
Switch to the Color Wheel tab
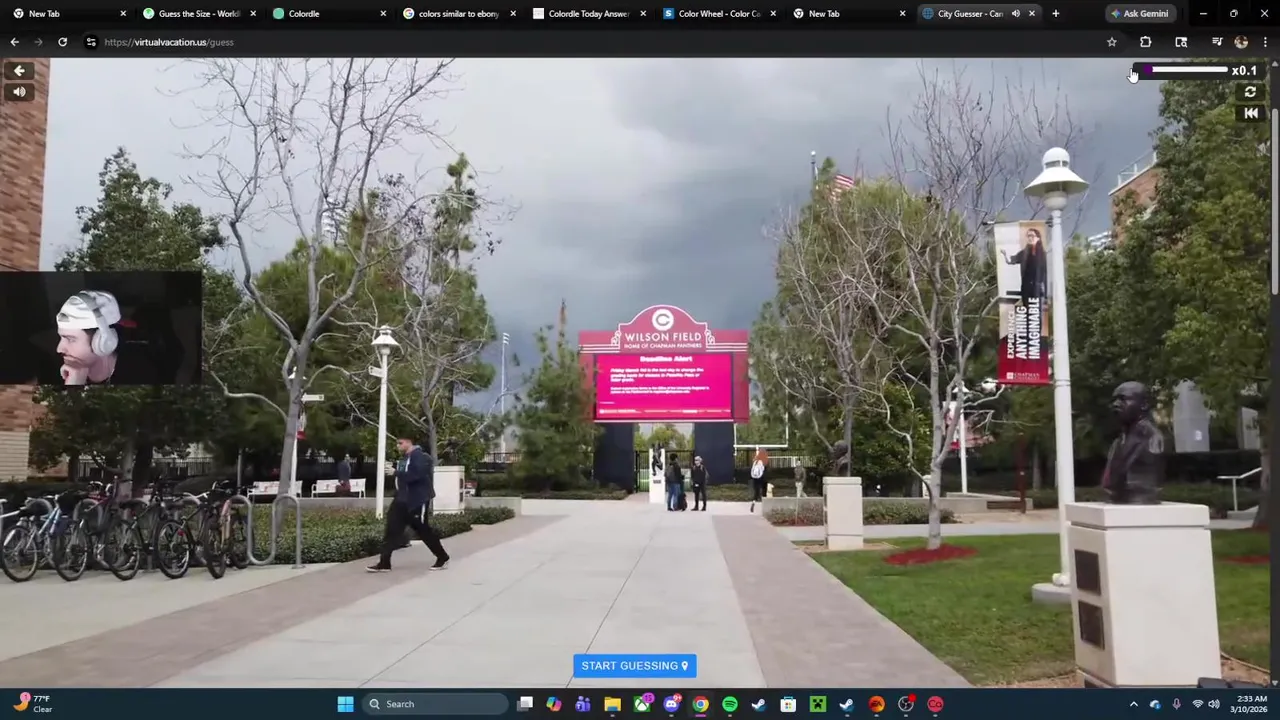point(718,14)
